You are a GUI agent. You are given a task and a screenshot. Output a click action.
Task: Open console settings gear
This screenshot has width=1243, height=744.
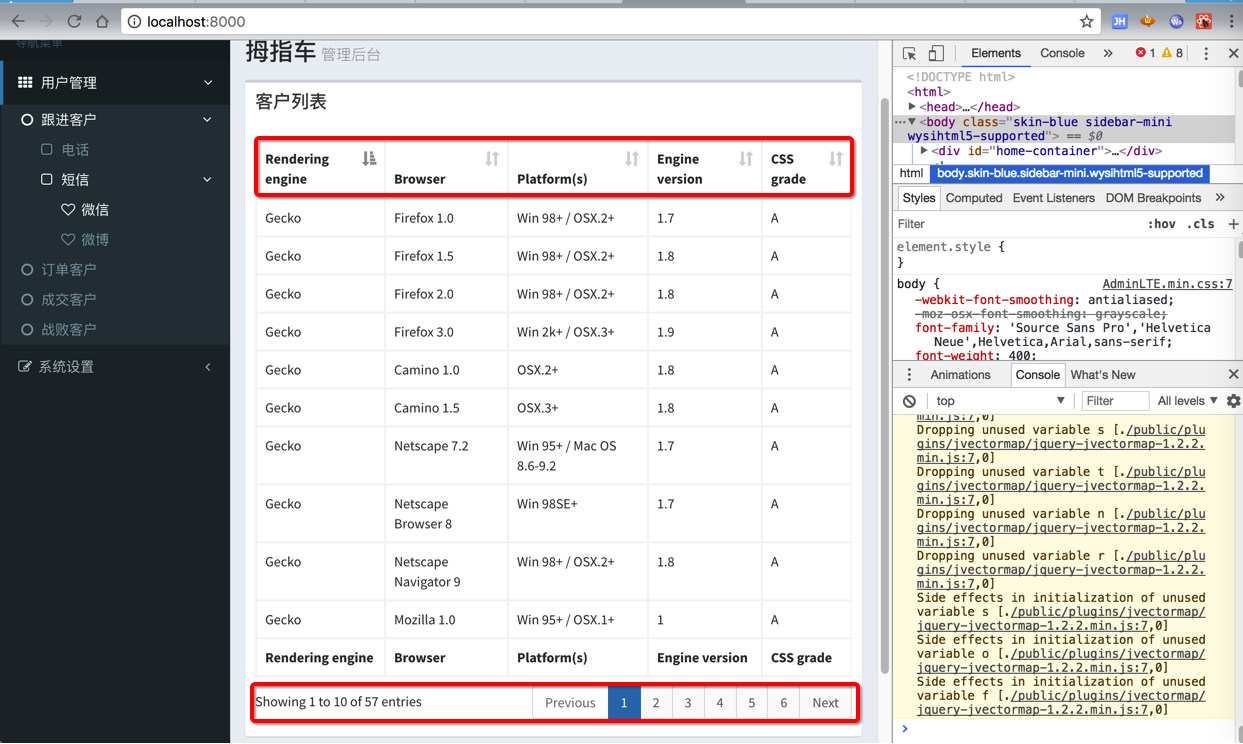pos(1233,401)
